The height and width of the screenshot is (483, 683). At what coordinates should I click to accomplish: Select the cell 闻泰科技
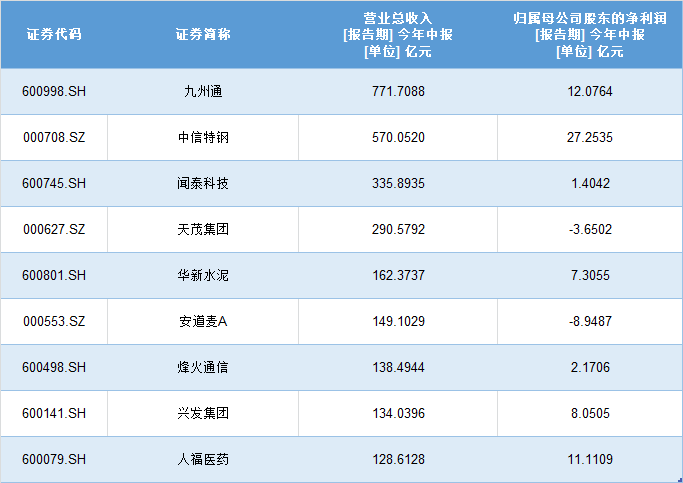(203, 183)
